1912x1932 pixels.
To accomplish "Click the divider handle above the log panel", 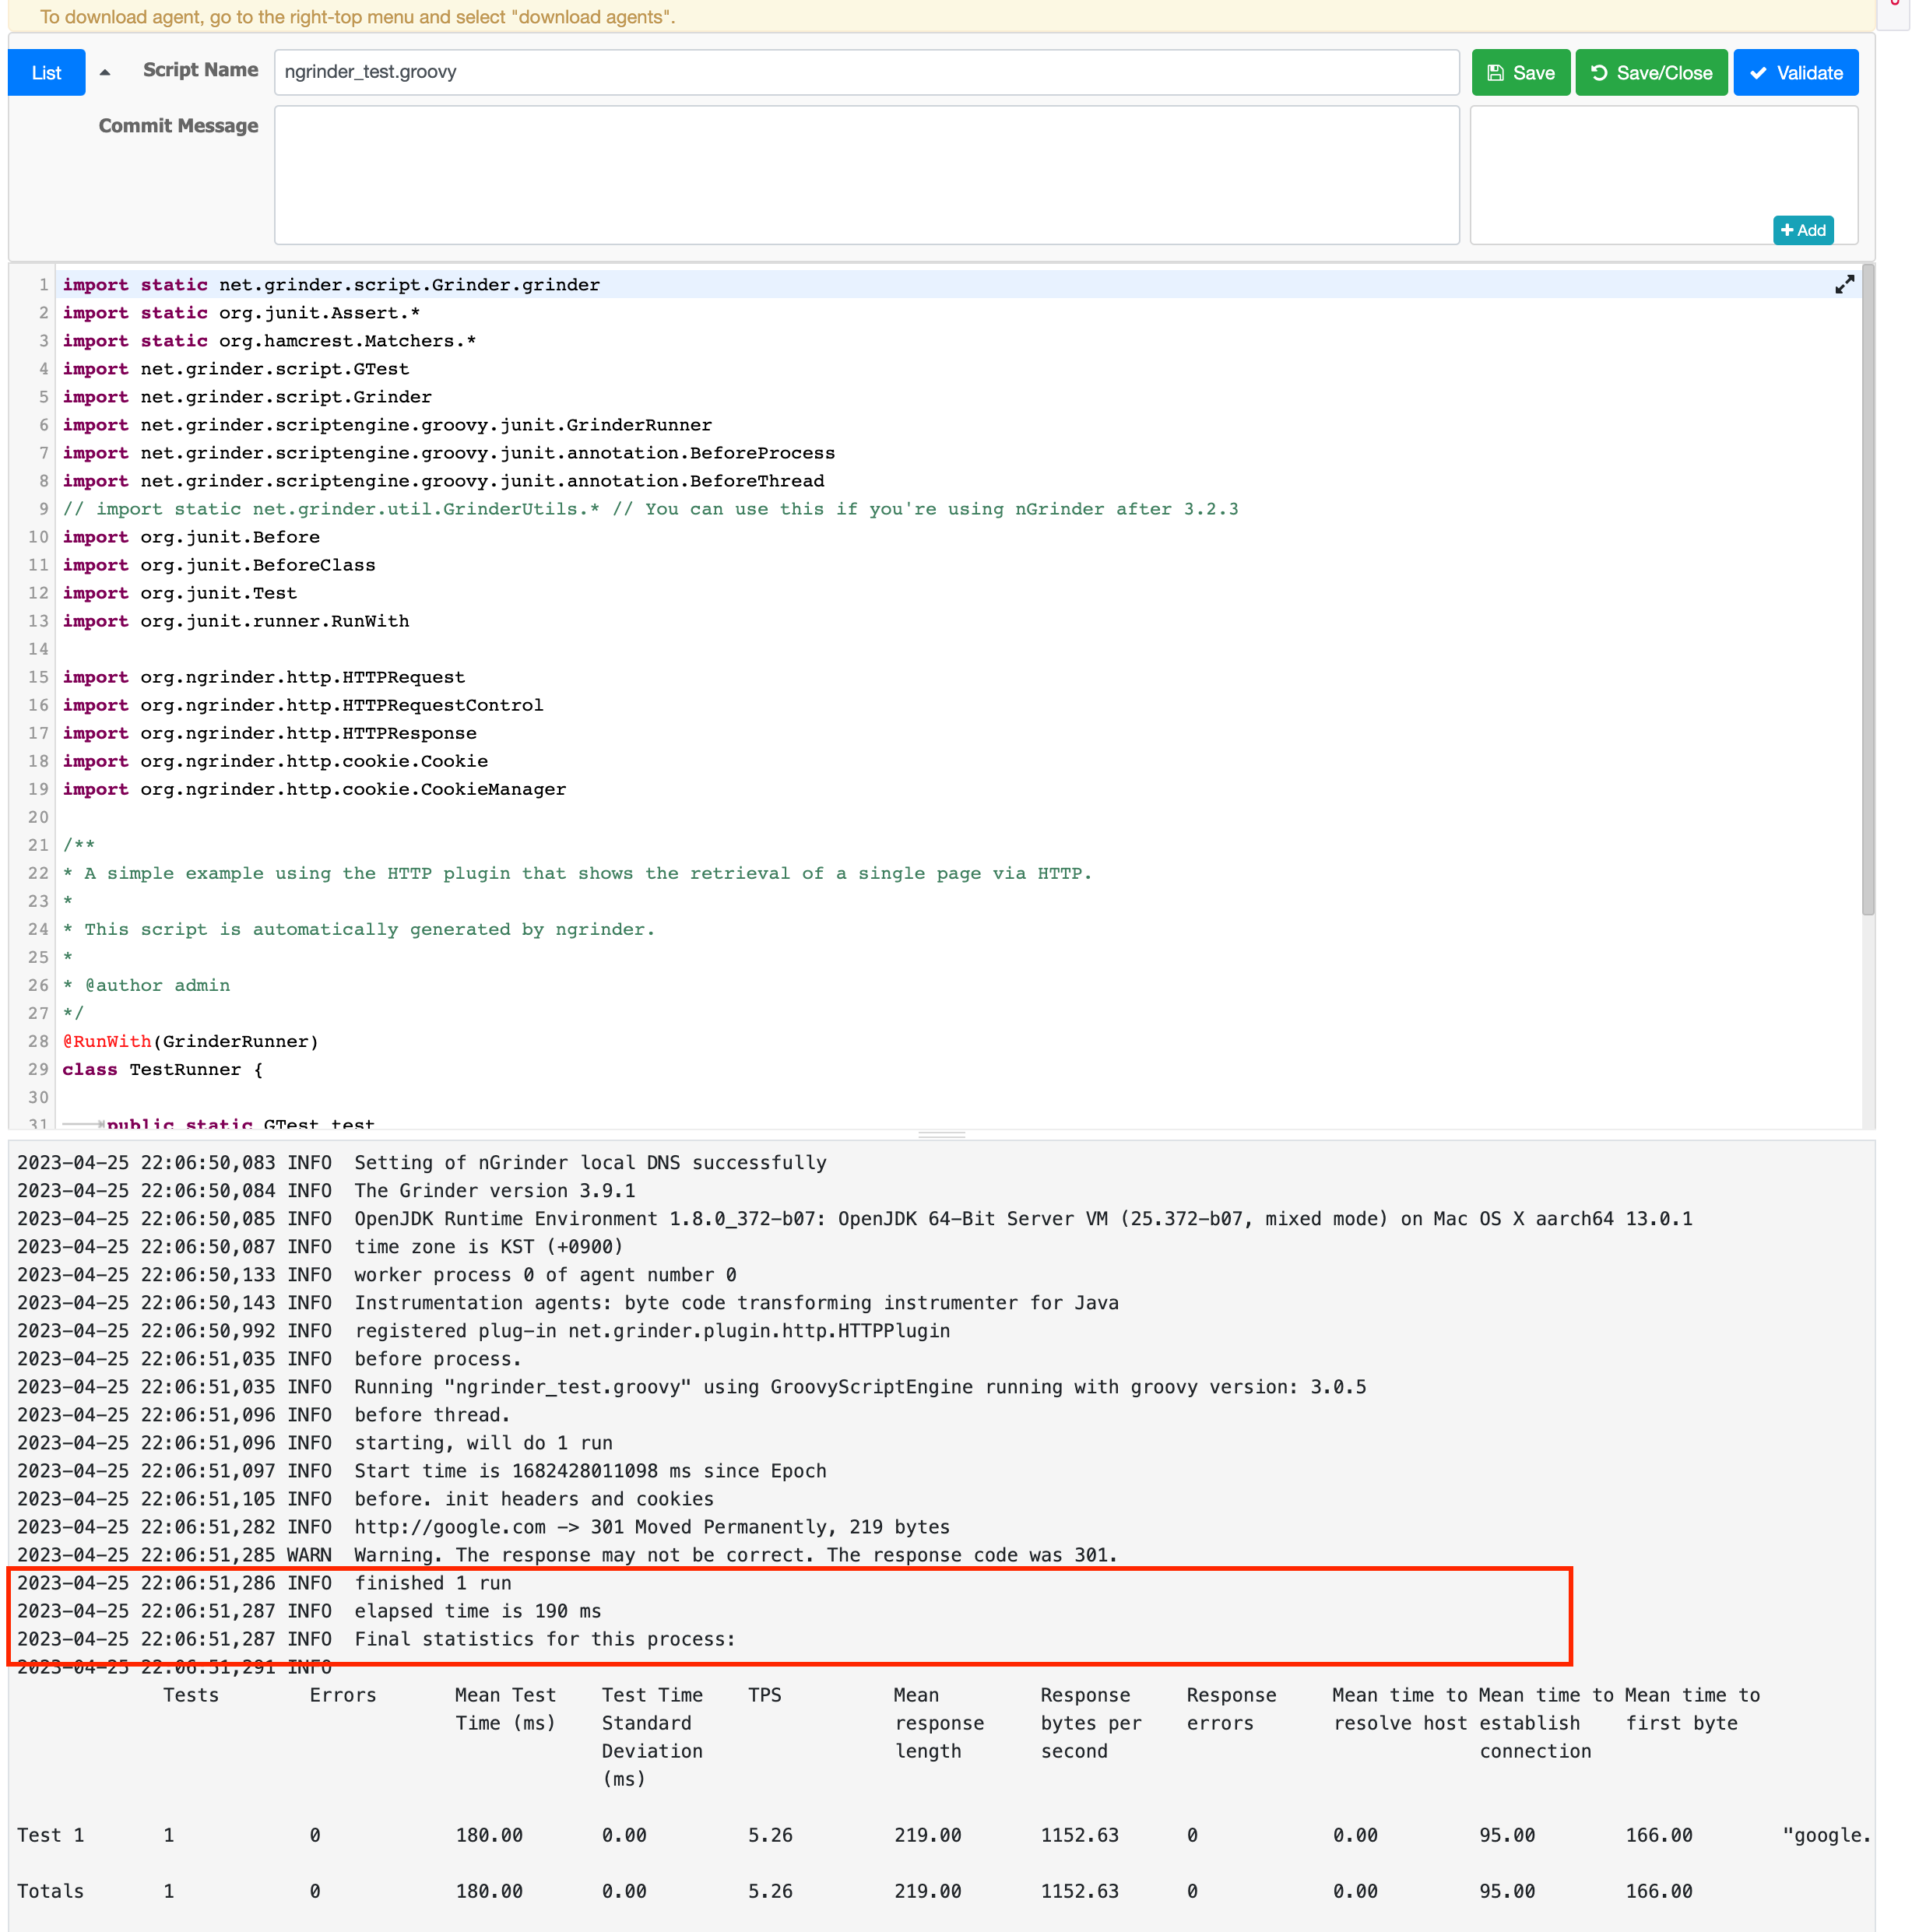I will pos(941,1135).
